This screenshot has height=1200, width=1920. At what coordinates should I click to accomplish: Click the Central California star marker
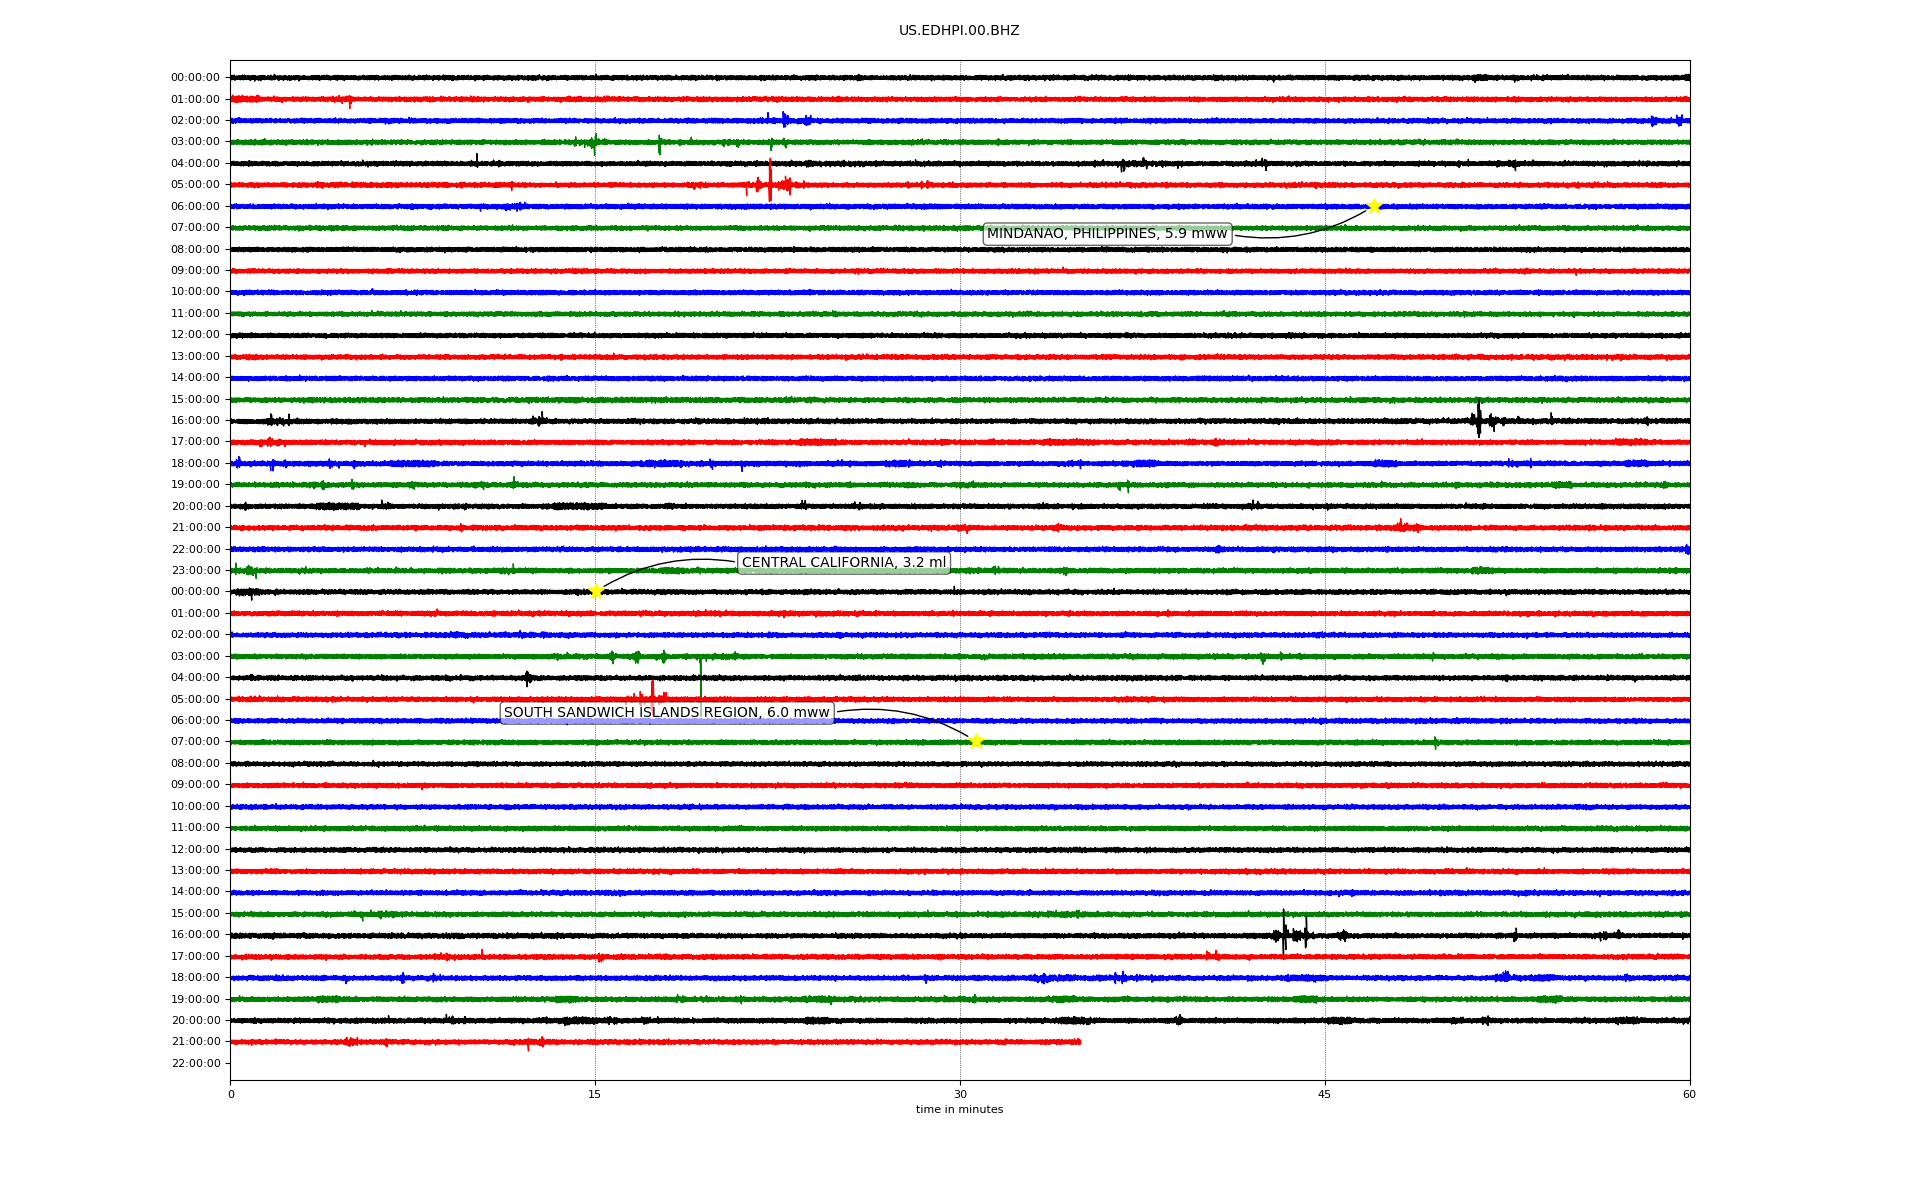click(x=596, y=591)
